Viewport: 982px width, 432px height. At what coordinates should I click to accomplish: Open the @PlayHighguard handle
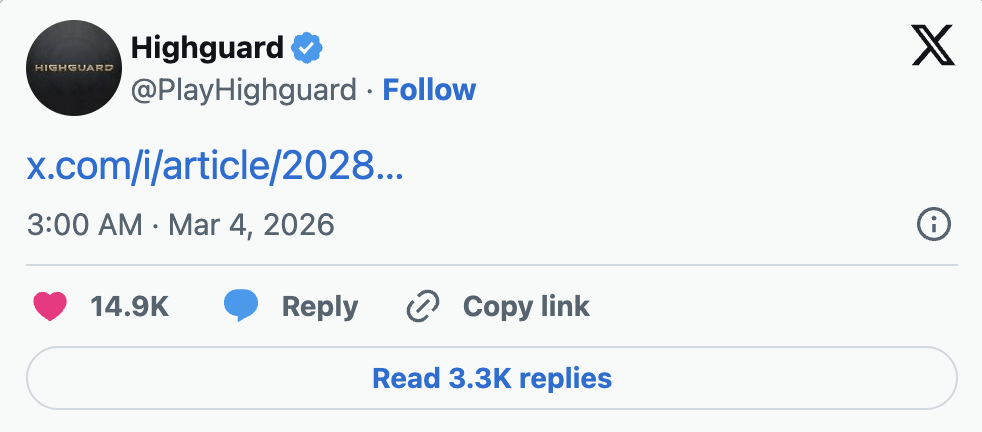pyautogui.click(x=244, y=90)
